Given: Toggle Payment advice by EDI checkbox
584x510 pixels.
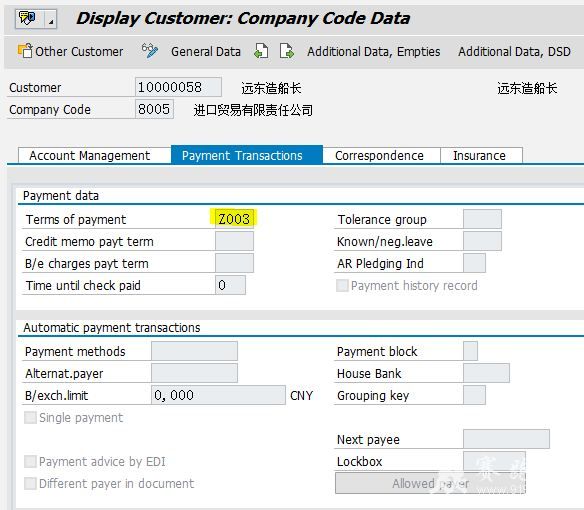Looking at the screenshot, I should (x=30, y=462).
